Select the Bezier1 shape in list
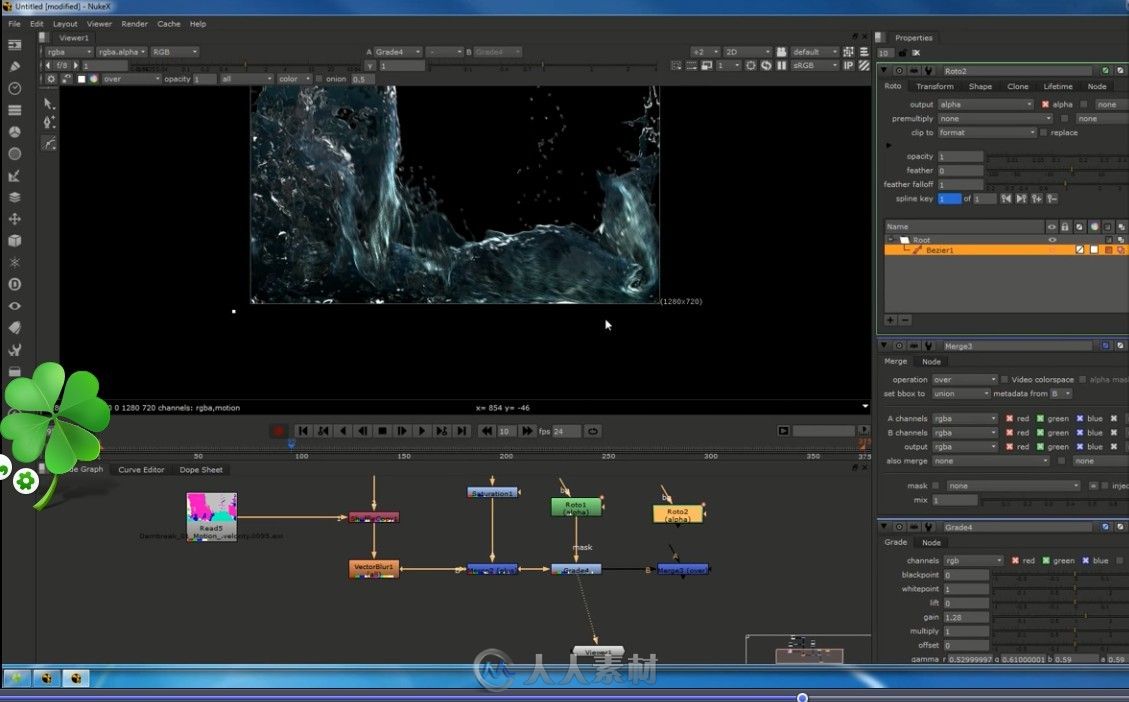 [940, 250]
